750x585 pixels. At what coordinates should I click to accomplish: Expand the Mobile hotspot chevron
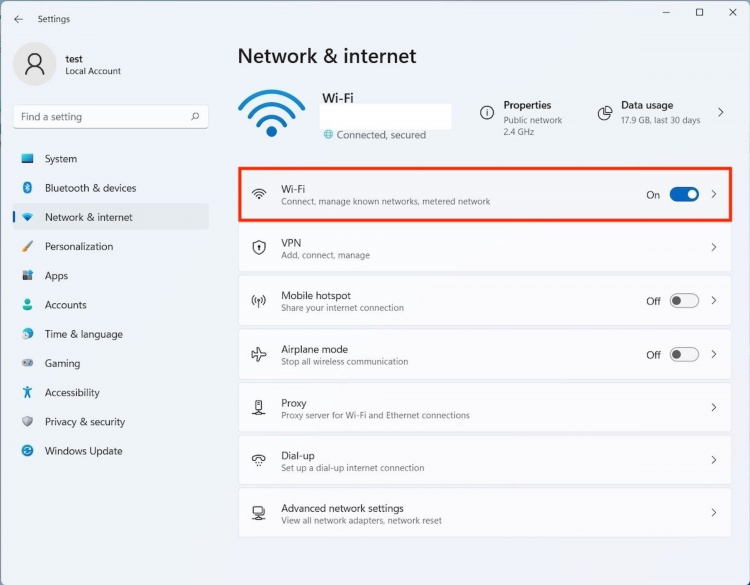(x=714, y=300)
